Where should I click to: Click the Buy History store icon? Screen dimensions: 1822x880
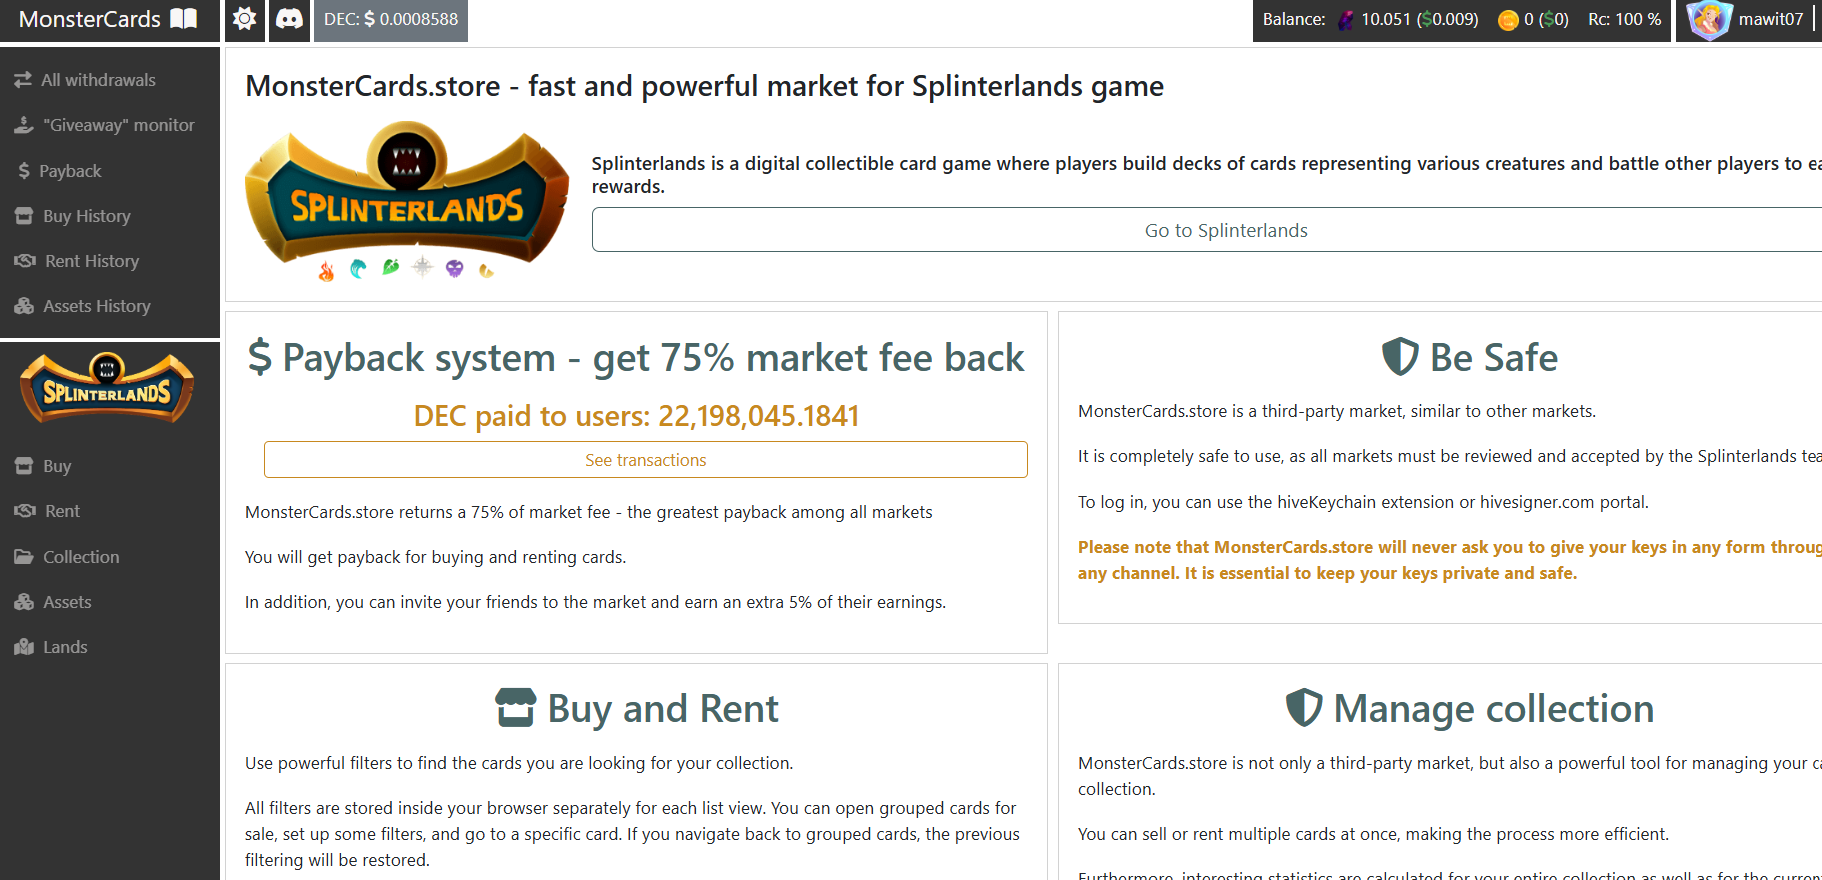tap(24, 216)
